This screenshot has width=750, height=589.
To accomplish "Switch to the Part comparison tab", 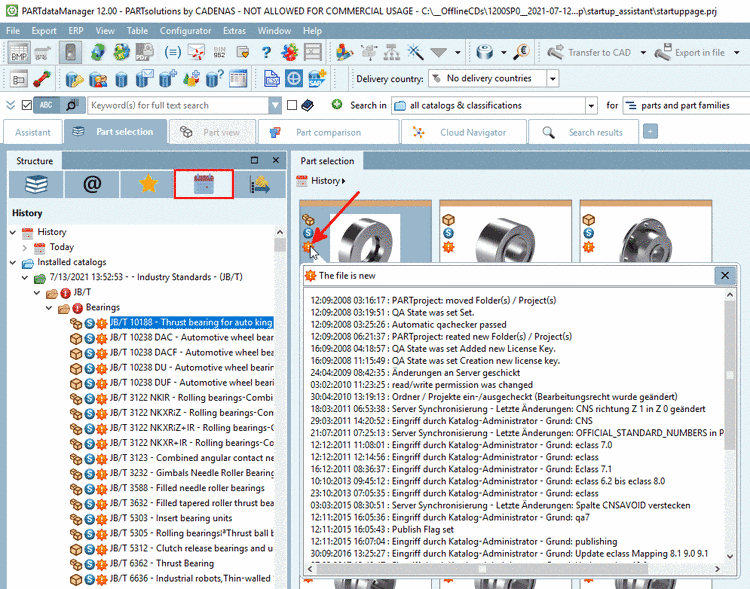I will [328, 132].
